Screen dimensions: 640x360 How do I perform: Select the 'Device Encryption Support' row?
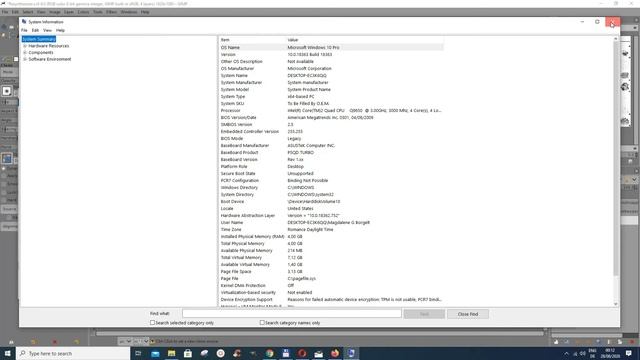[x=331, y=299]
